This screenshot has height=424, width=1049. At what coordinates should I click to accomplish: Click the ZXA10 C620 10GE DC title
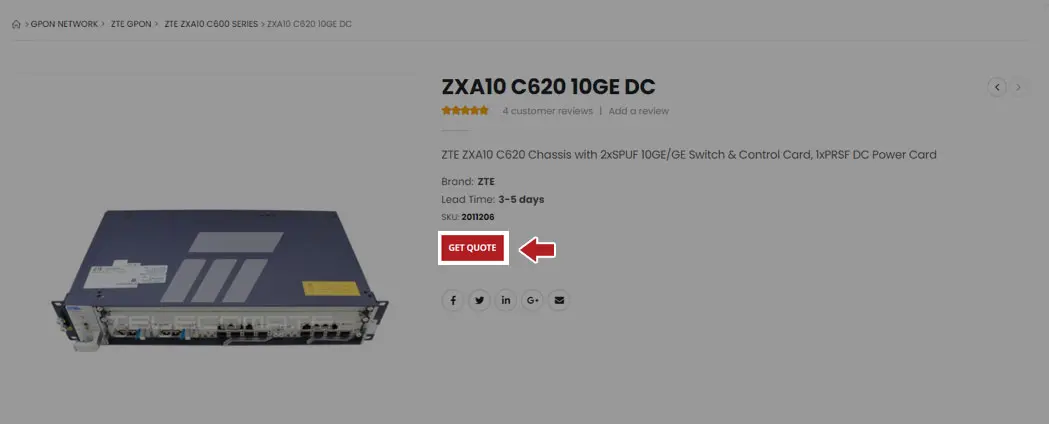(548, 87)
